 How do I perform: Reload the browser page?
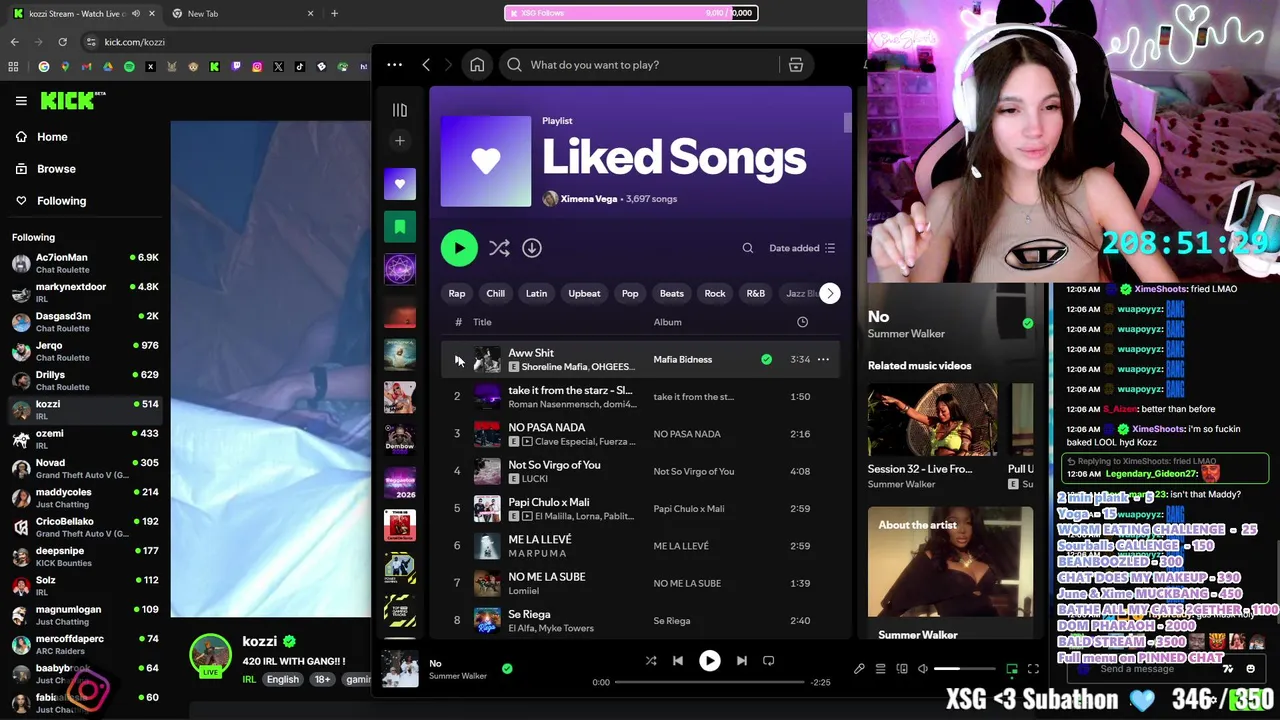coord(62,42)
